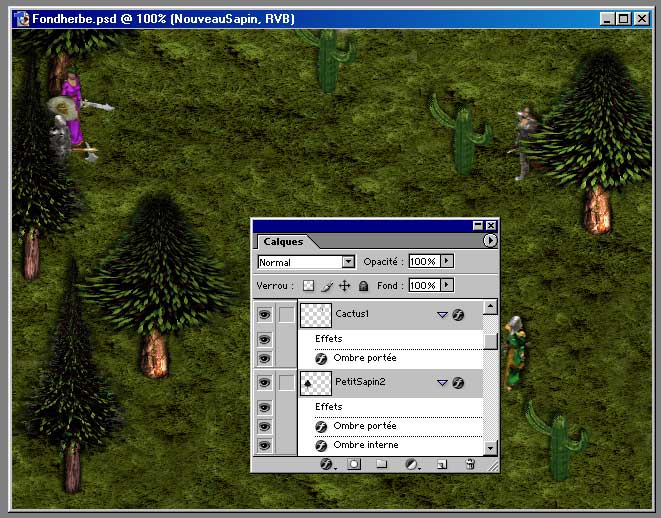Open the Calques palette flyout menu
The image size is (661, 518).
pyautogui.click(x=489, y=241)
